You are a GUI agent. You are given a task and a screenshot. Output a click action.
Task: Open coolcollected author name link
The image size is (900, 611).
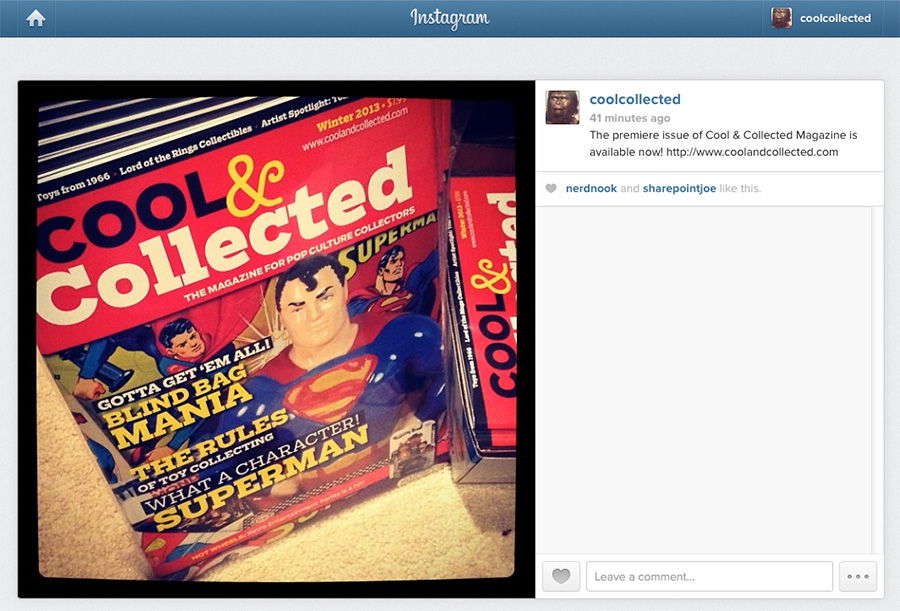(x=635, y=99)
